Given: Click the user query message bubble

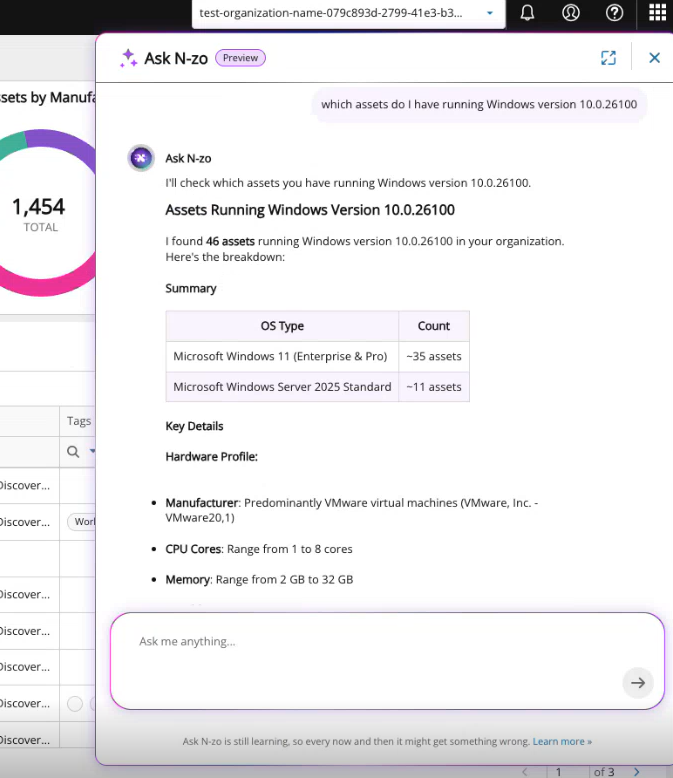Looking at the screenshot, I should tap(479, 104).
